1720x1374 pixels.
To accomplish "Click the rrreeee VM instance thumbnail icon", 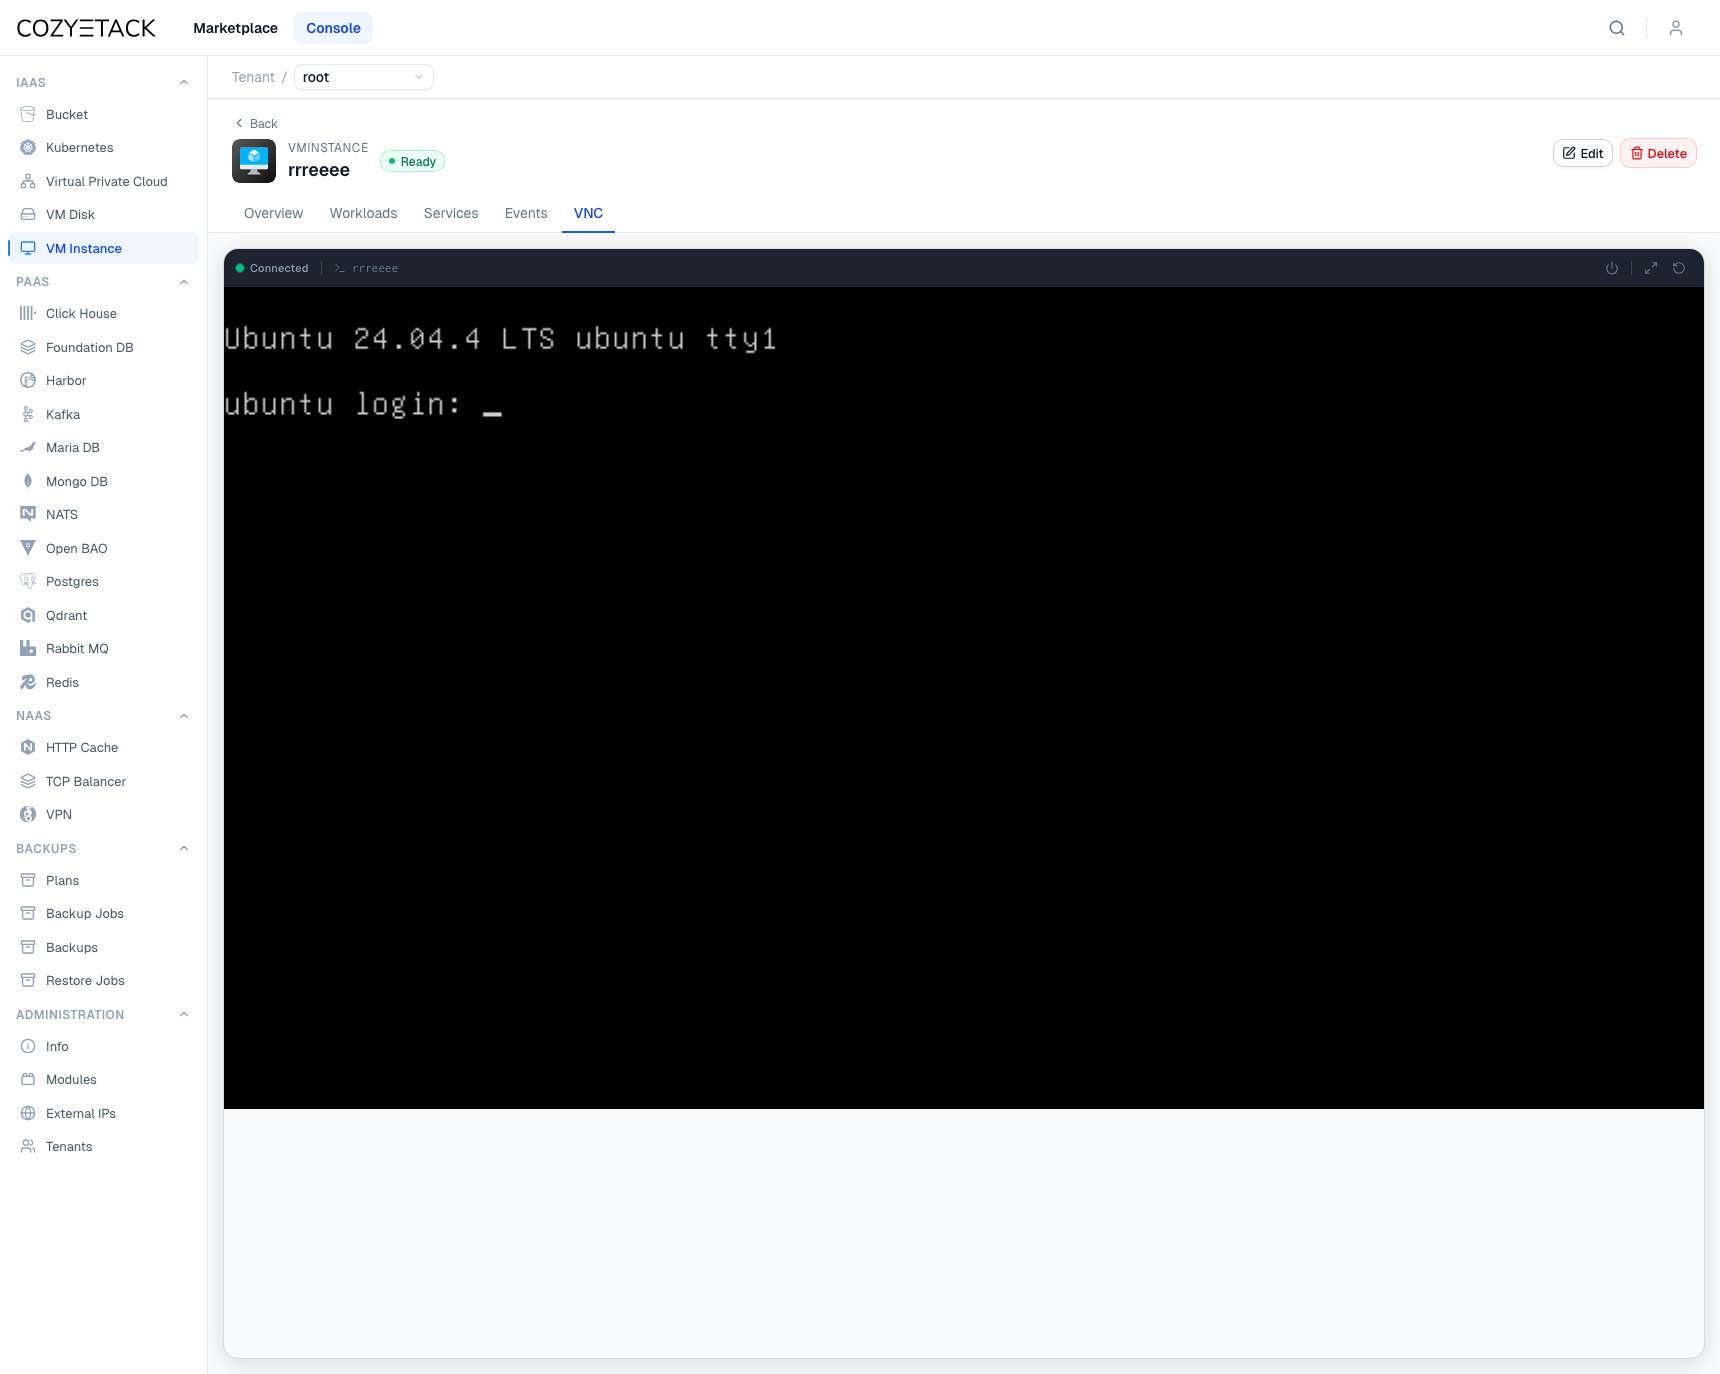I will click(x=254, y=161).
